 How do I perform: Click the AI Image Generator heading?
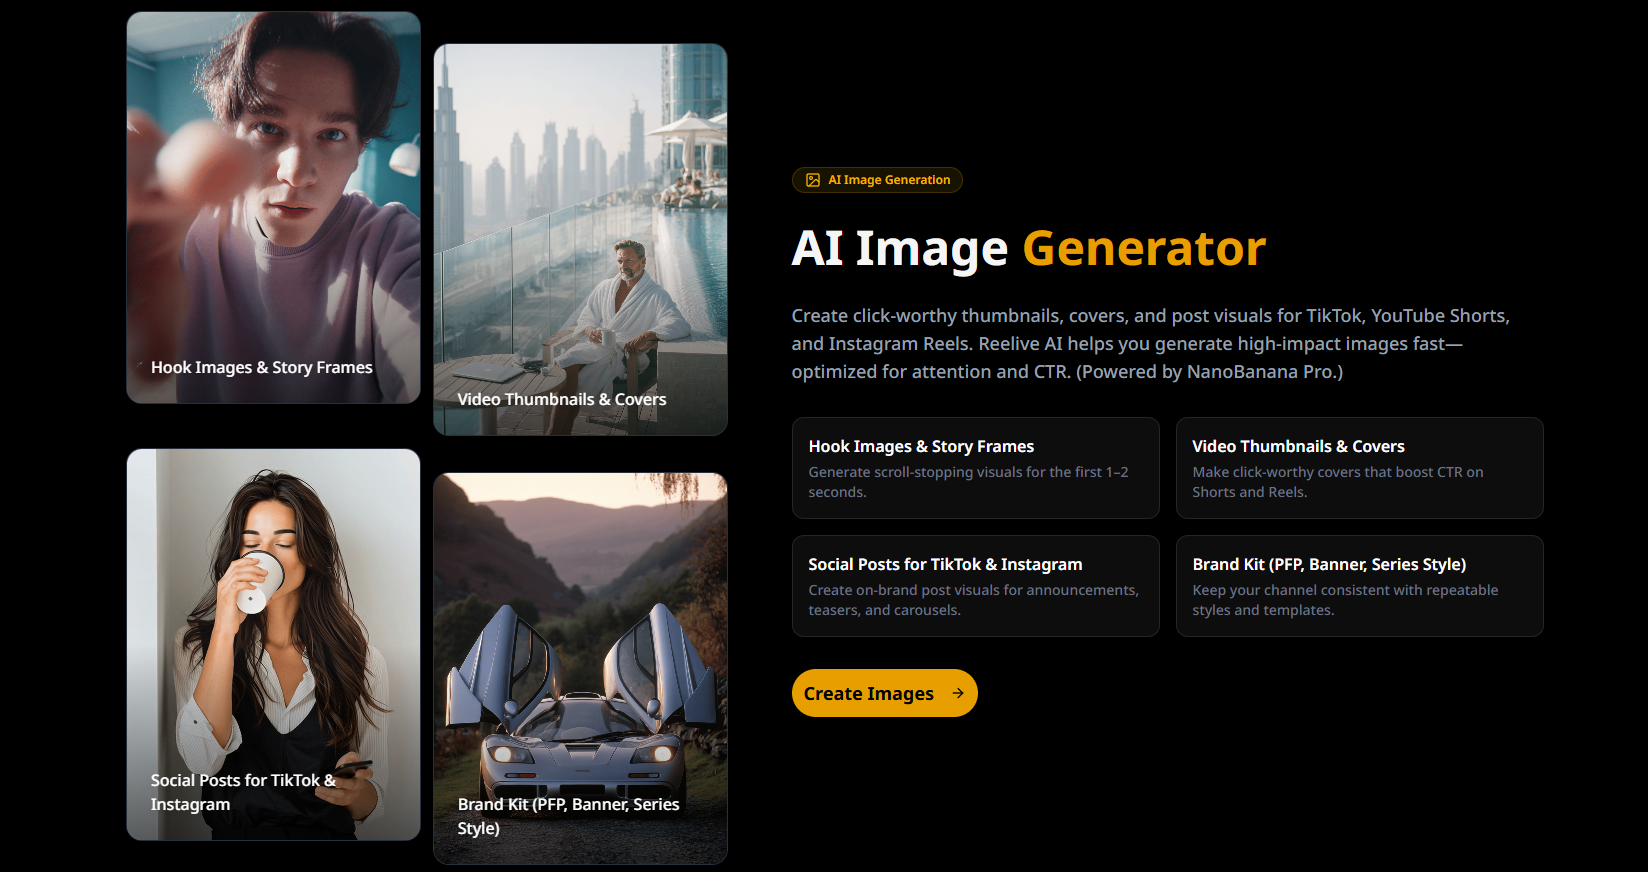pos(1028,249)
